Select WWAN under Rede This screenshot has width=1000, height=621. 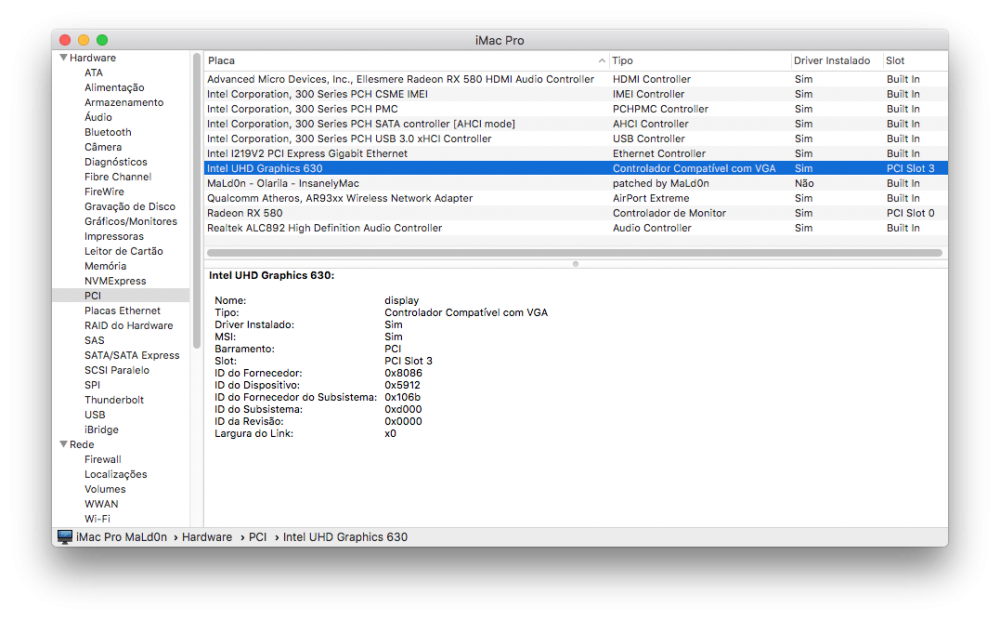point(101,504)
